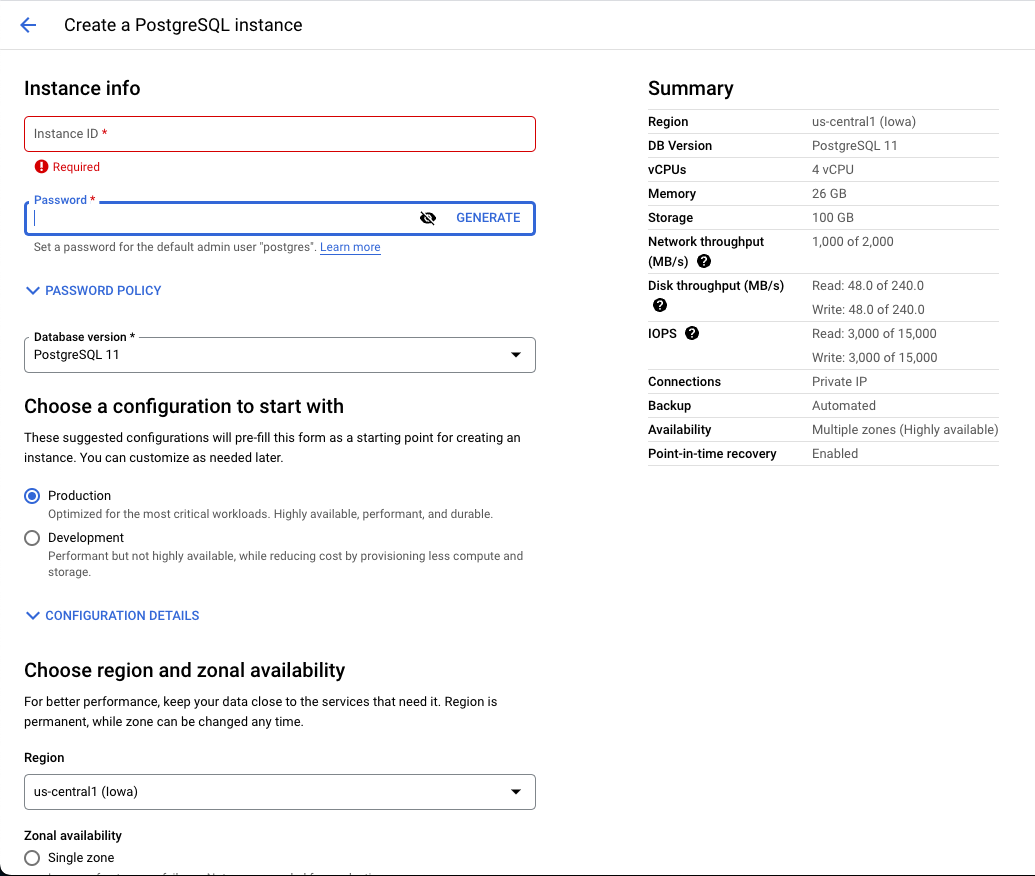Select the Production configuration option
The width and height of the screenshot is (1035, 876).
(31, 495)
